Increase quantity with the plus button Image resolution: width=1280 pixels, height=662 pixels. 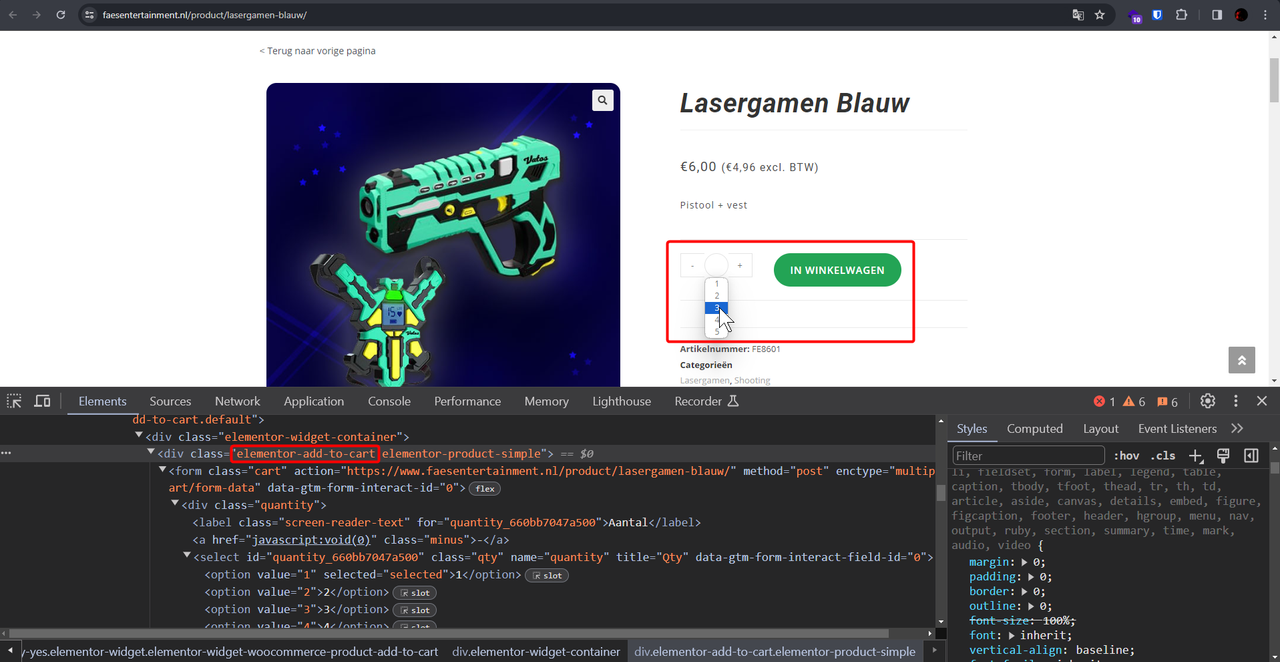(x=740, y=266)
